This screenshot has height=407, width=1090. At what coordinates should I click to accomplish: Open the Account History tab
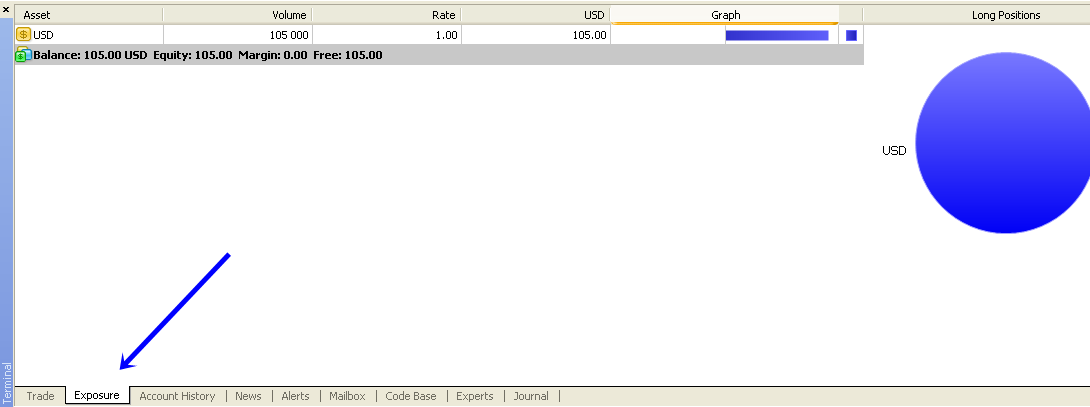pyautogui.click(x=177, y=396)
